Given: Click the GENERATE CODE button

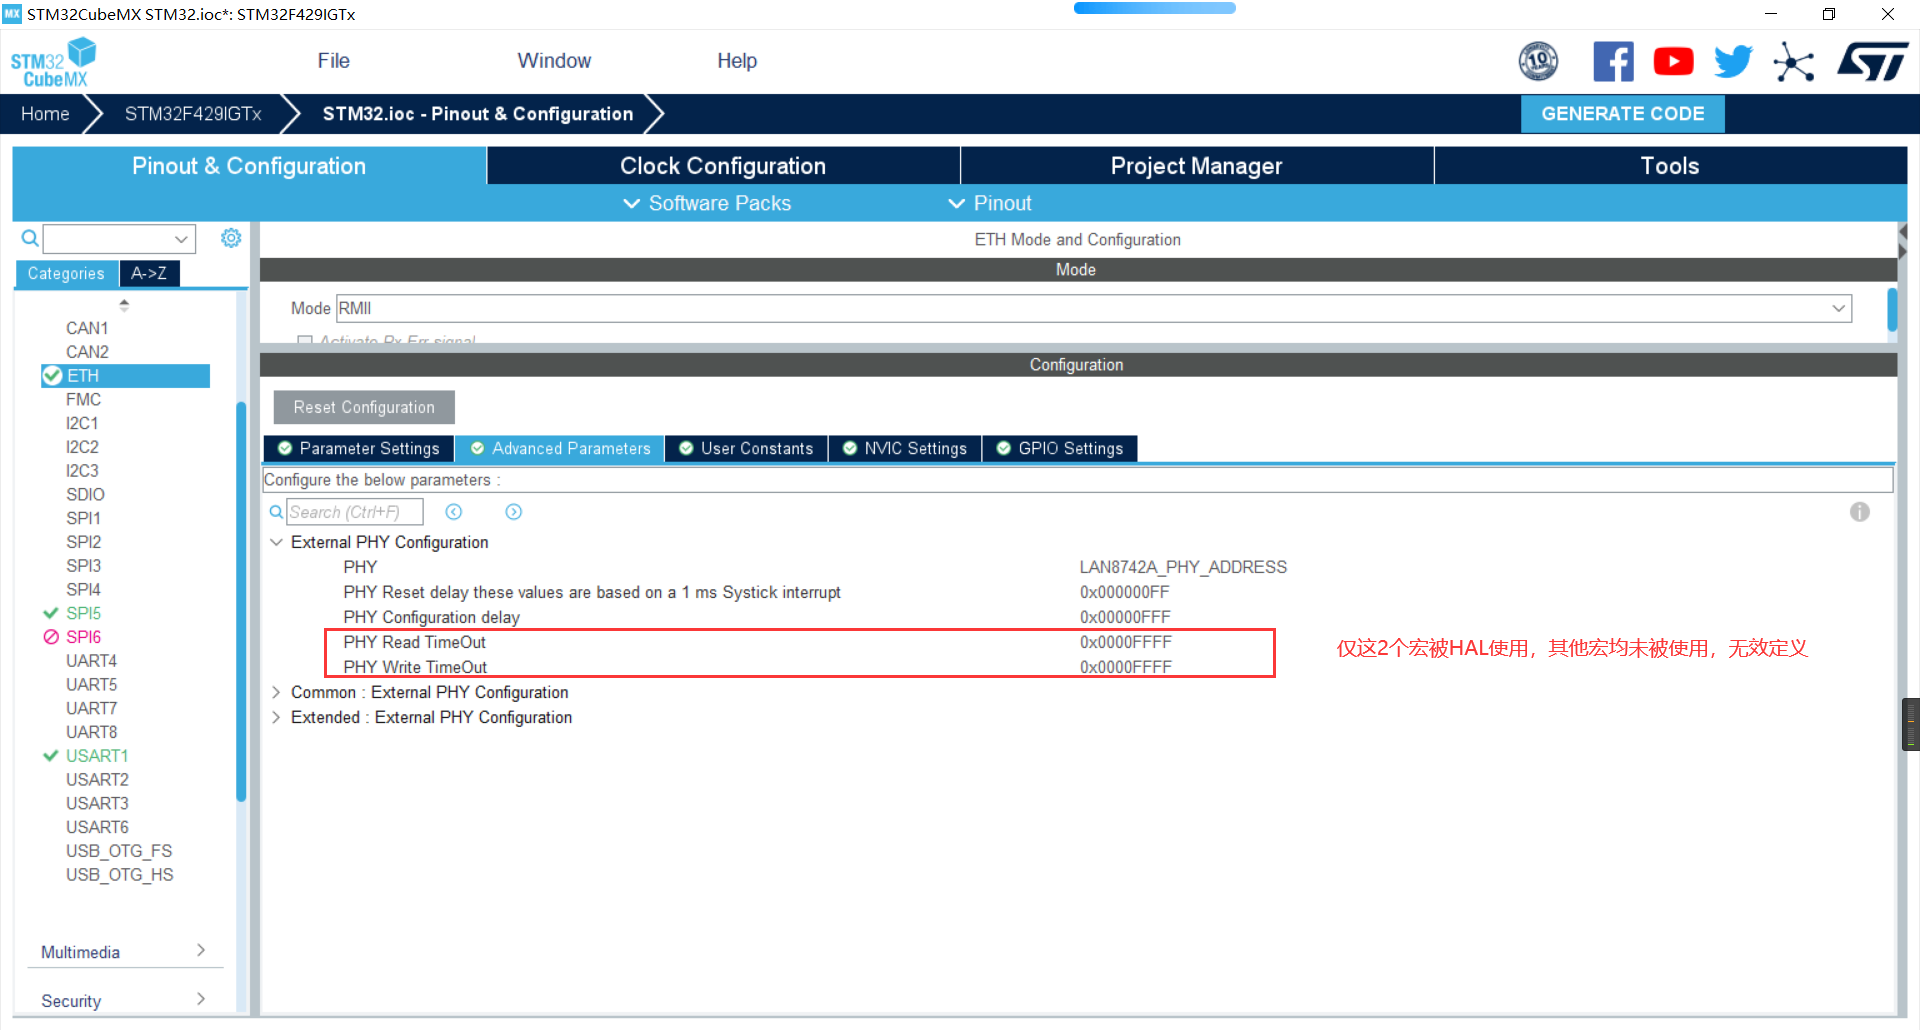Looking at the screenshot, I should [1622, 114].
